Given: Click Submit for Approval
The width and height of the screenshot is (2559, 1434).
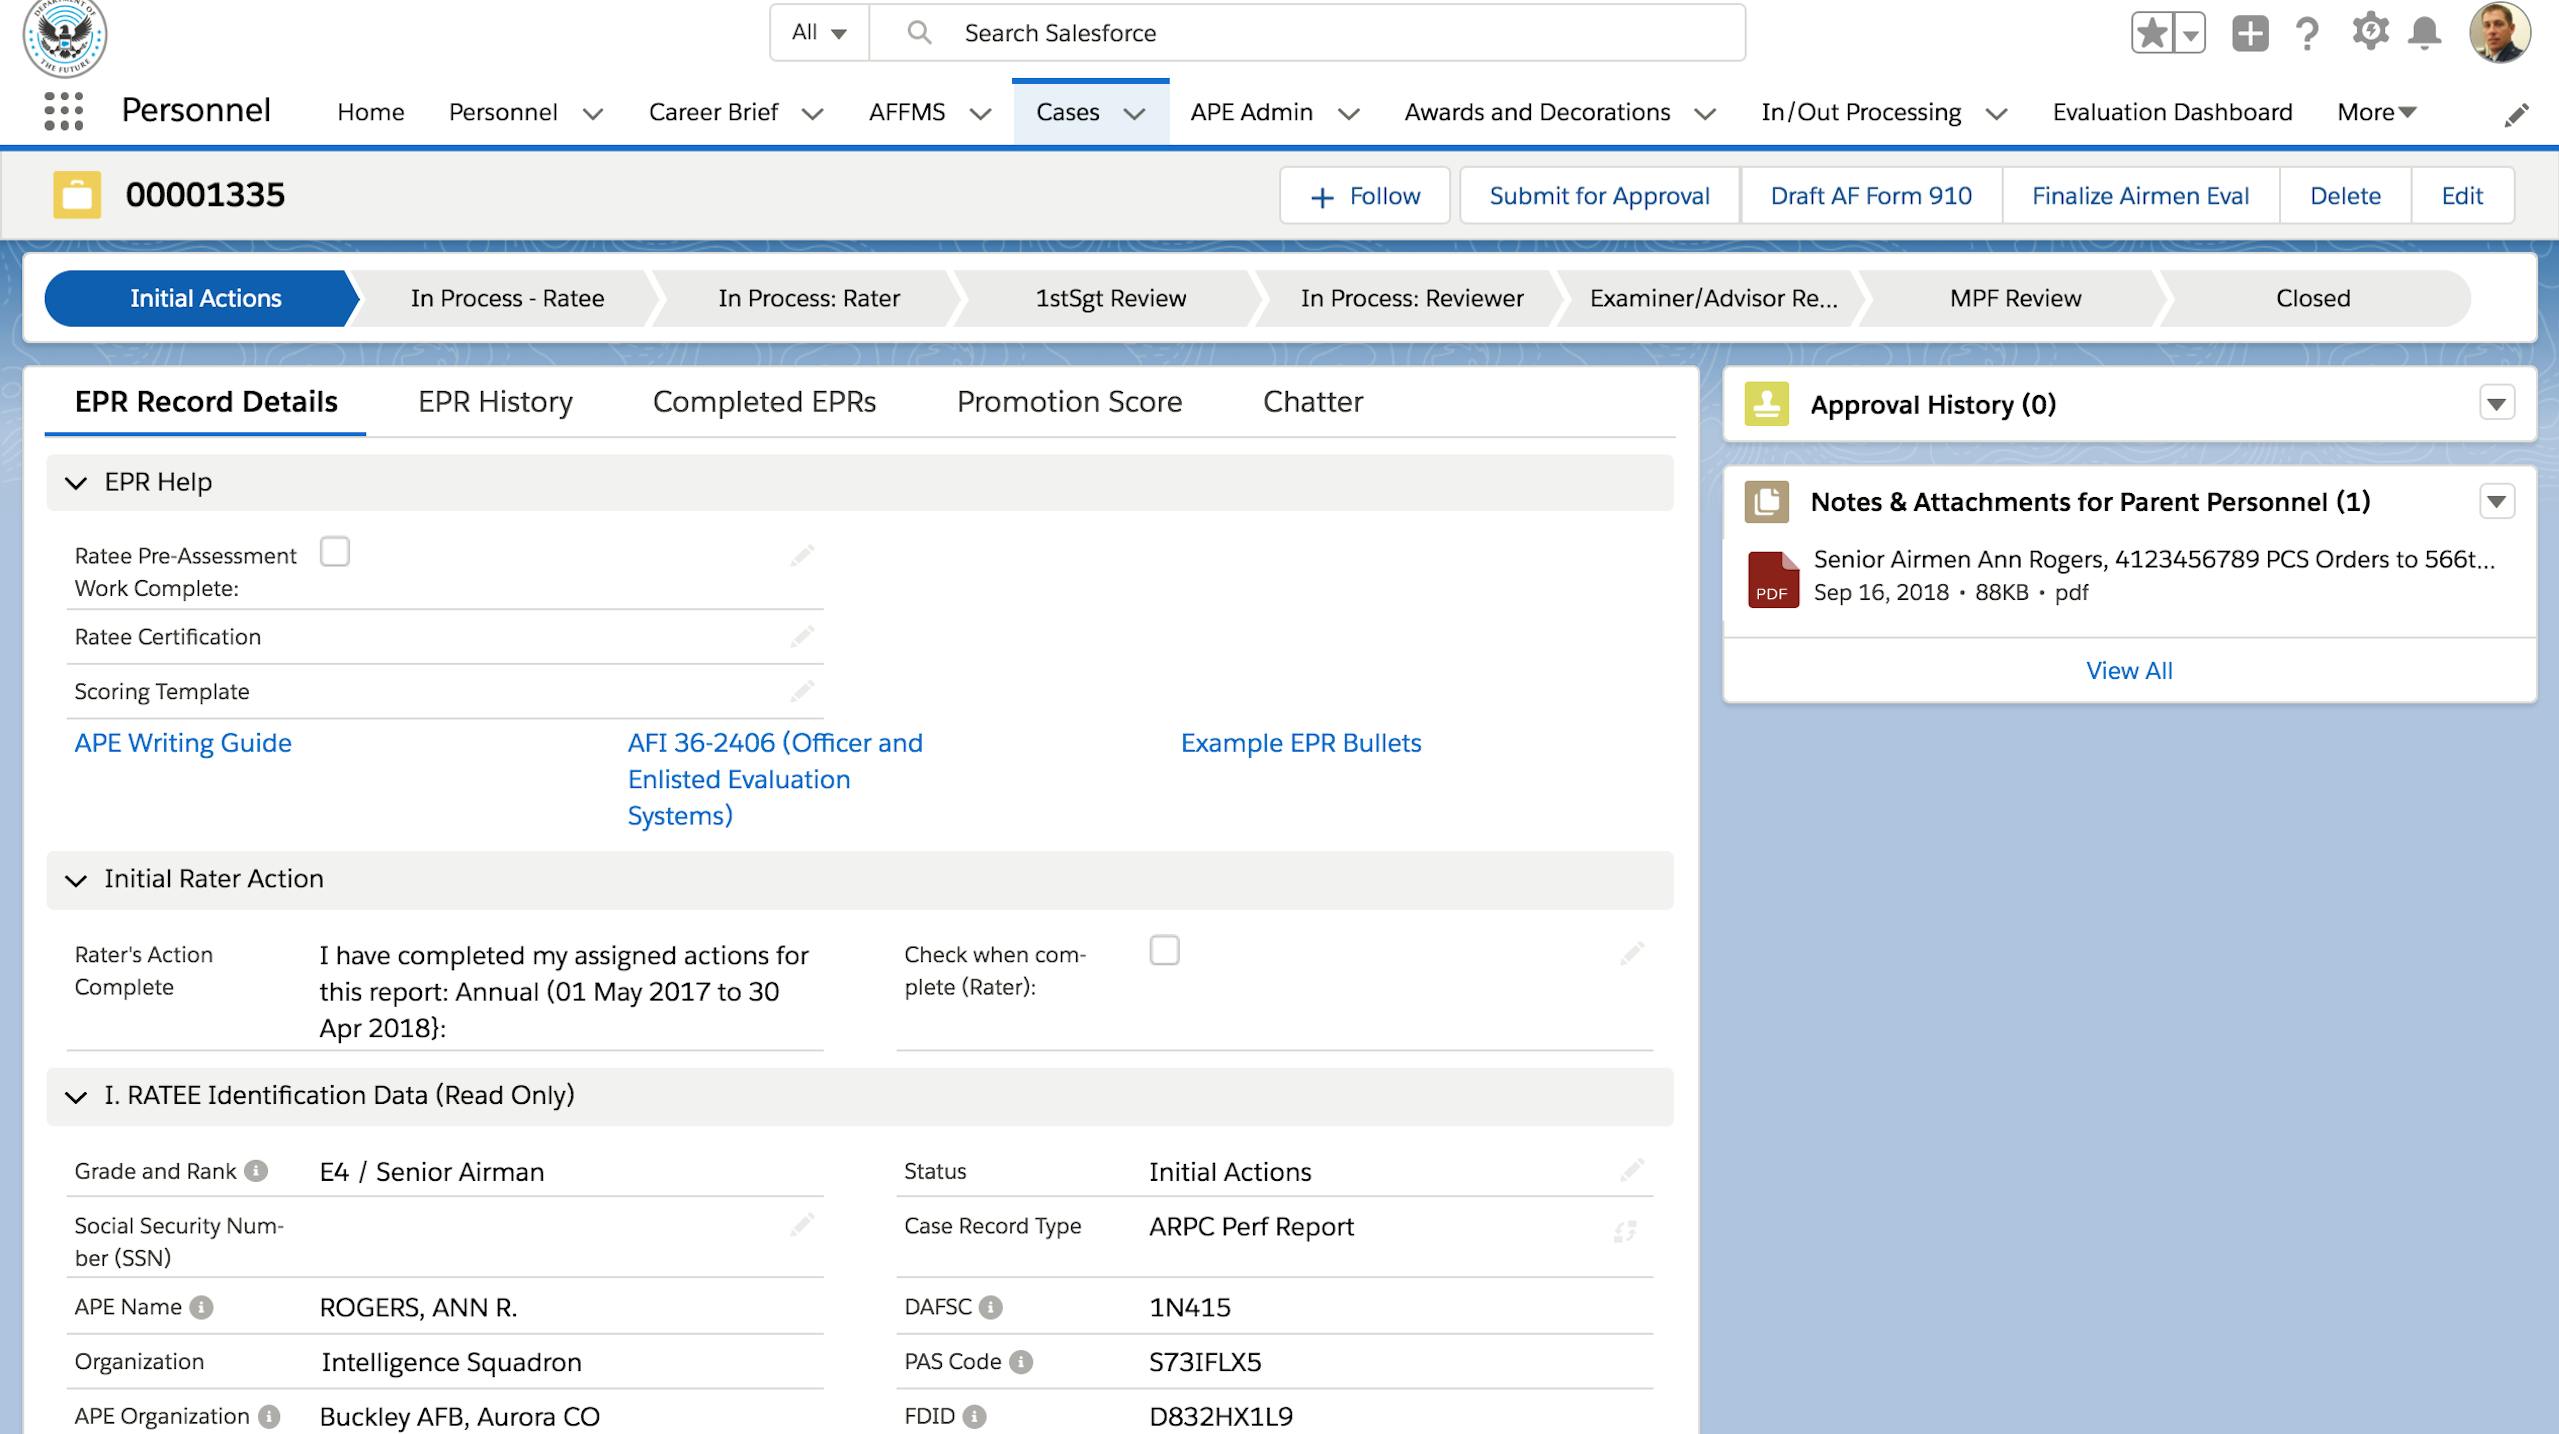Looking at the screenshot, I should pyautogui.click(x=1598, y=195).
